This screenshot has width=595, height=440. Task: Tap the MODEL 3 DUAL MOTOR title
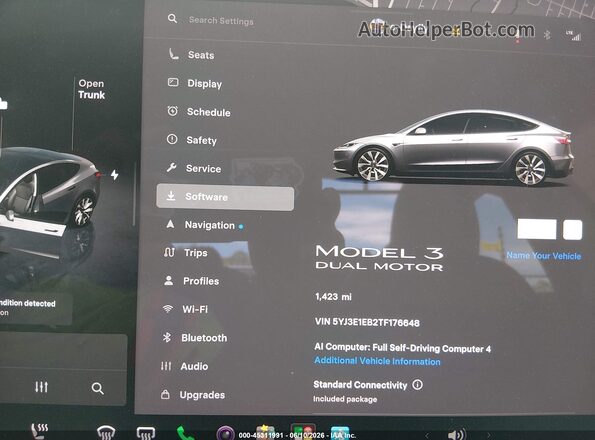pos(379,258)
